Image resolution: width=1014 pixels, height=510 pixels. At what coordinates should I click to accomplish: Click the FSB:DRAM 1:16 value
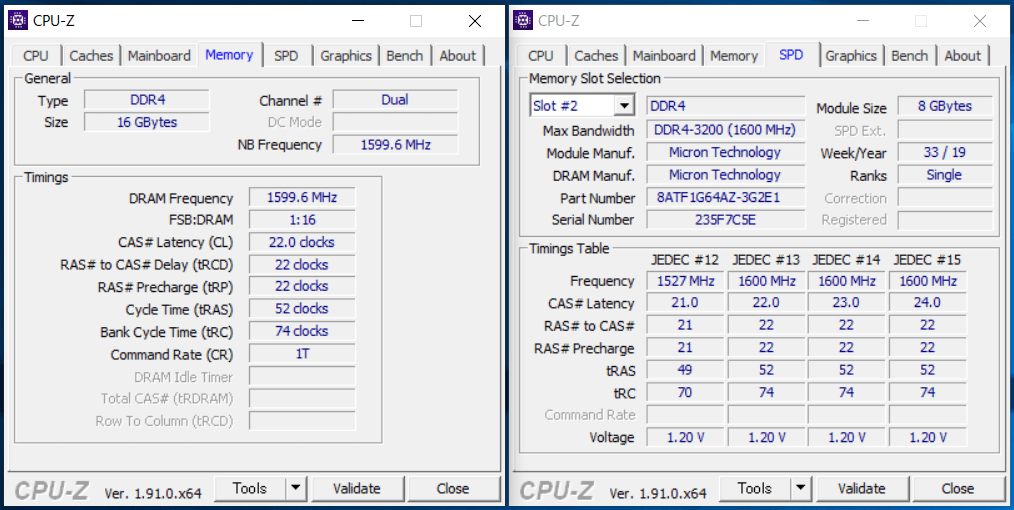coord(302,220)
